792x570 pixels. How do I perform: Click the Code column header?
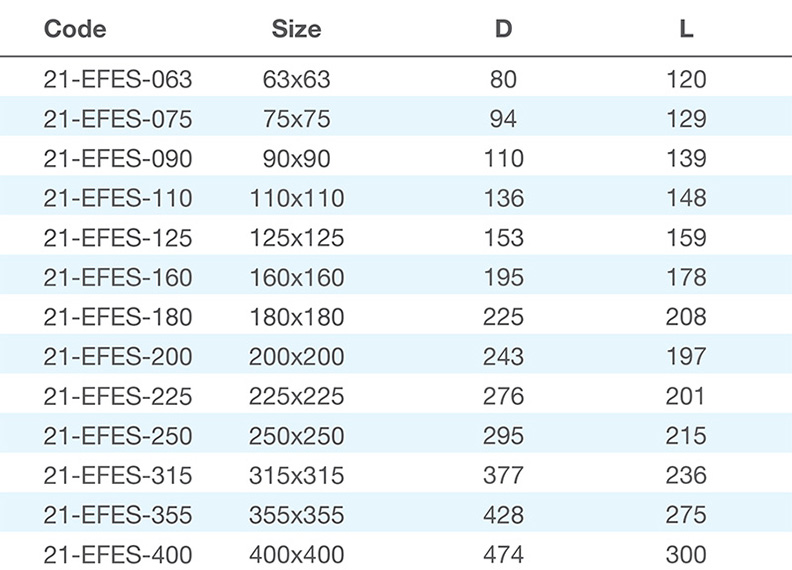[75, 29]
